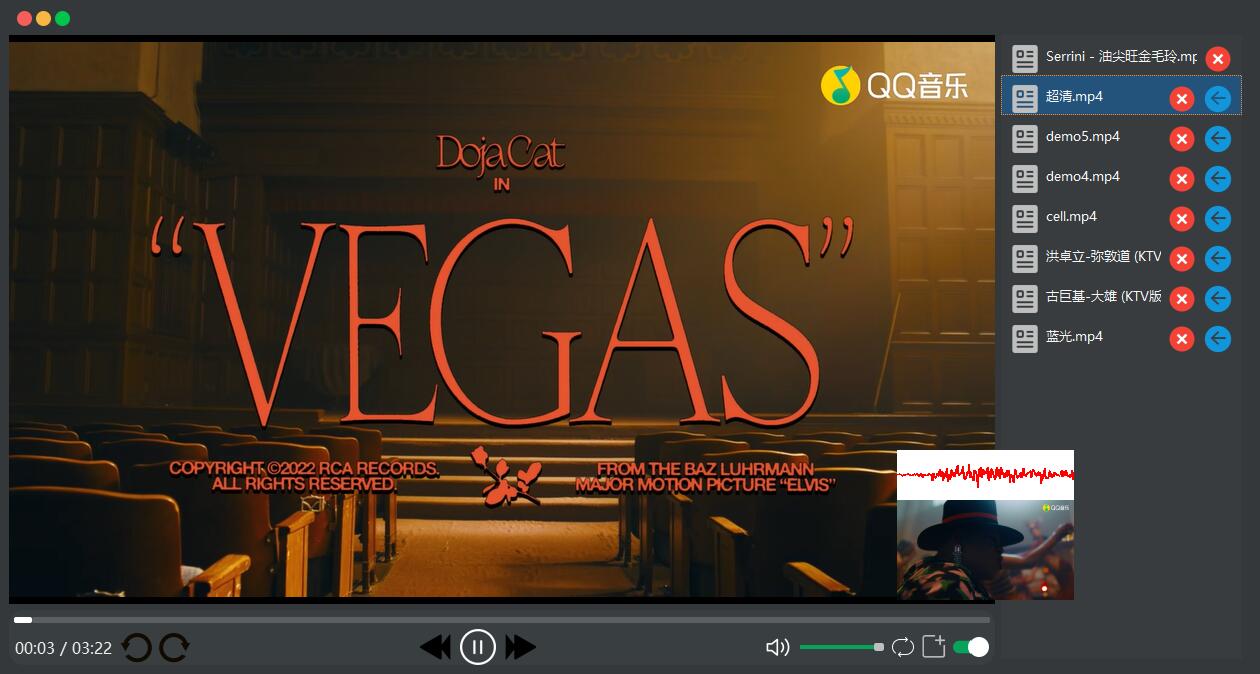Skip back with the rewind double-arrow
The width and height of the screenshot is (1260, 674).
[x=435, y=647]
